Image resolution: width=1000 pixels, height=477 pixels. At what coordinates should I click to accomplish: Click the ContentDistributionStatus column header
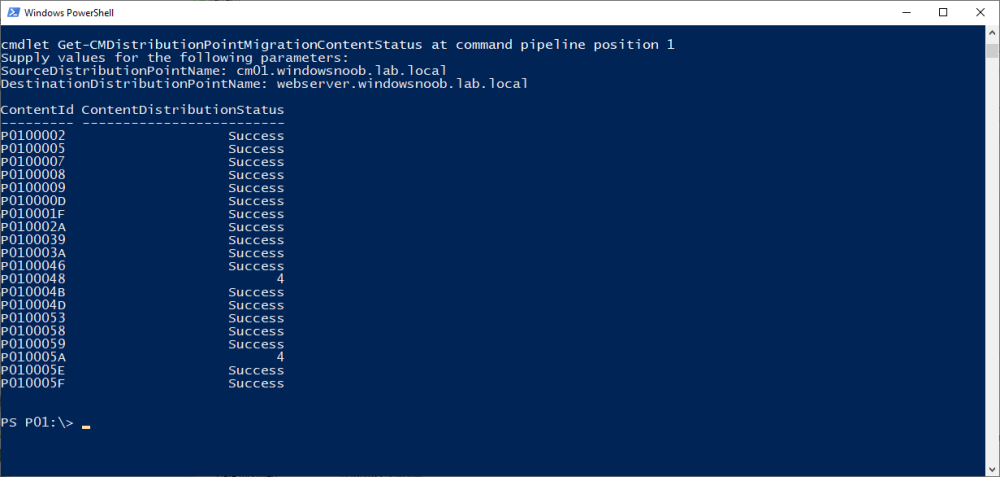click(x=183, y=110)
